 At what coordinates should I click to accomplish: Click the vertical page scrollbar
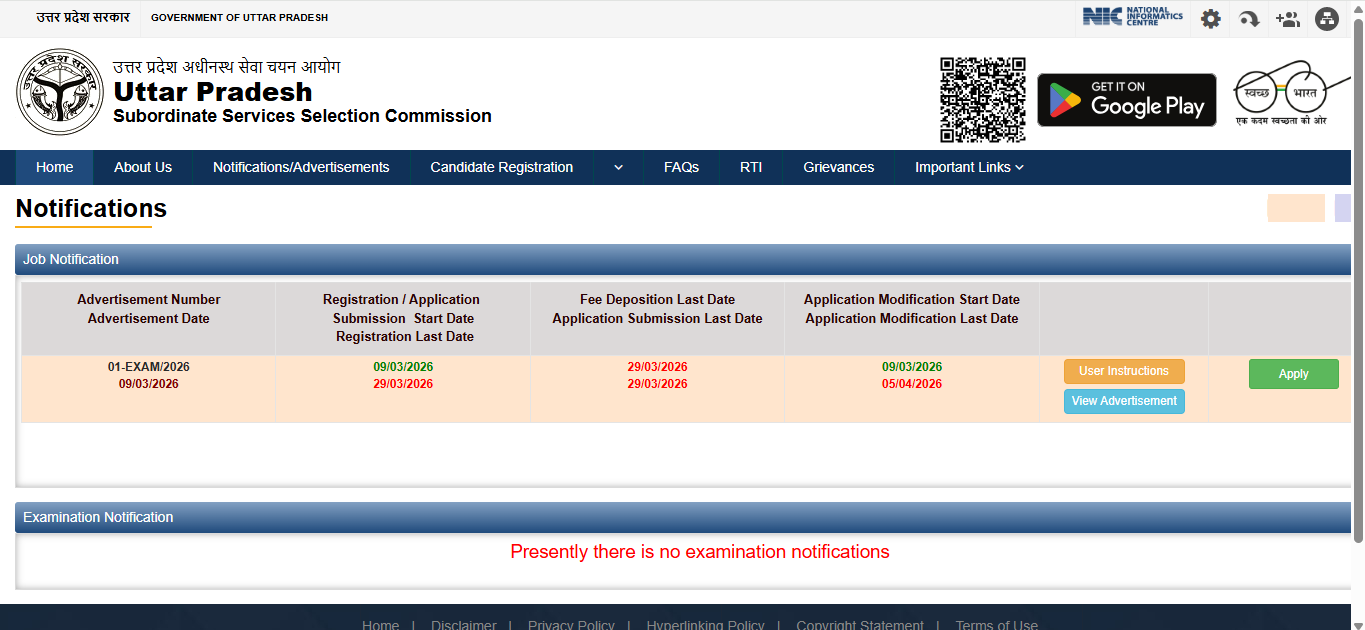tap(1357, 280)
